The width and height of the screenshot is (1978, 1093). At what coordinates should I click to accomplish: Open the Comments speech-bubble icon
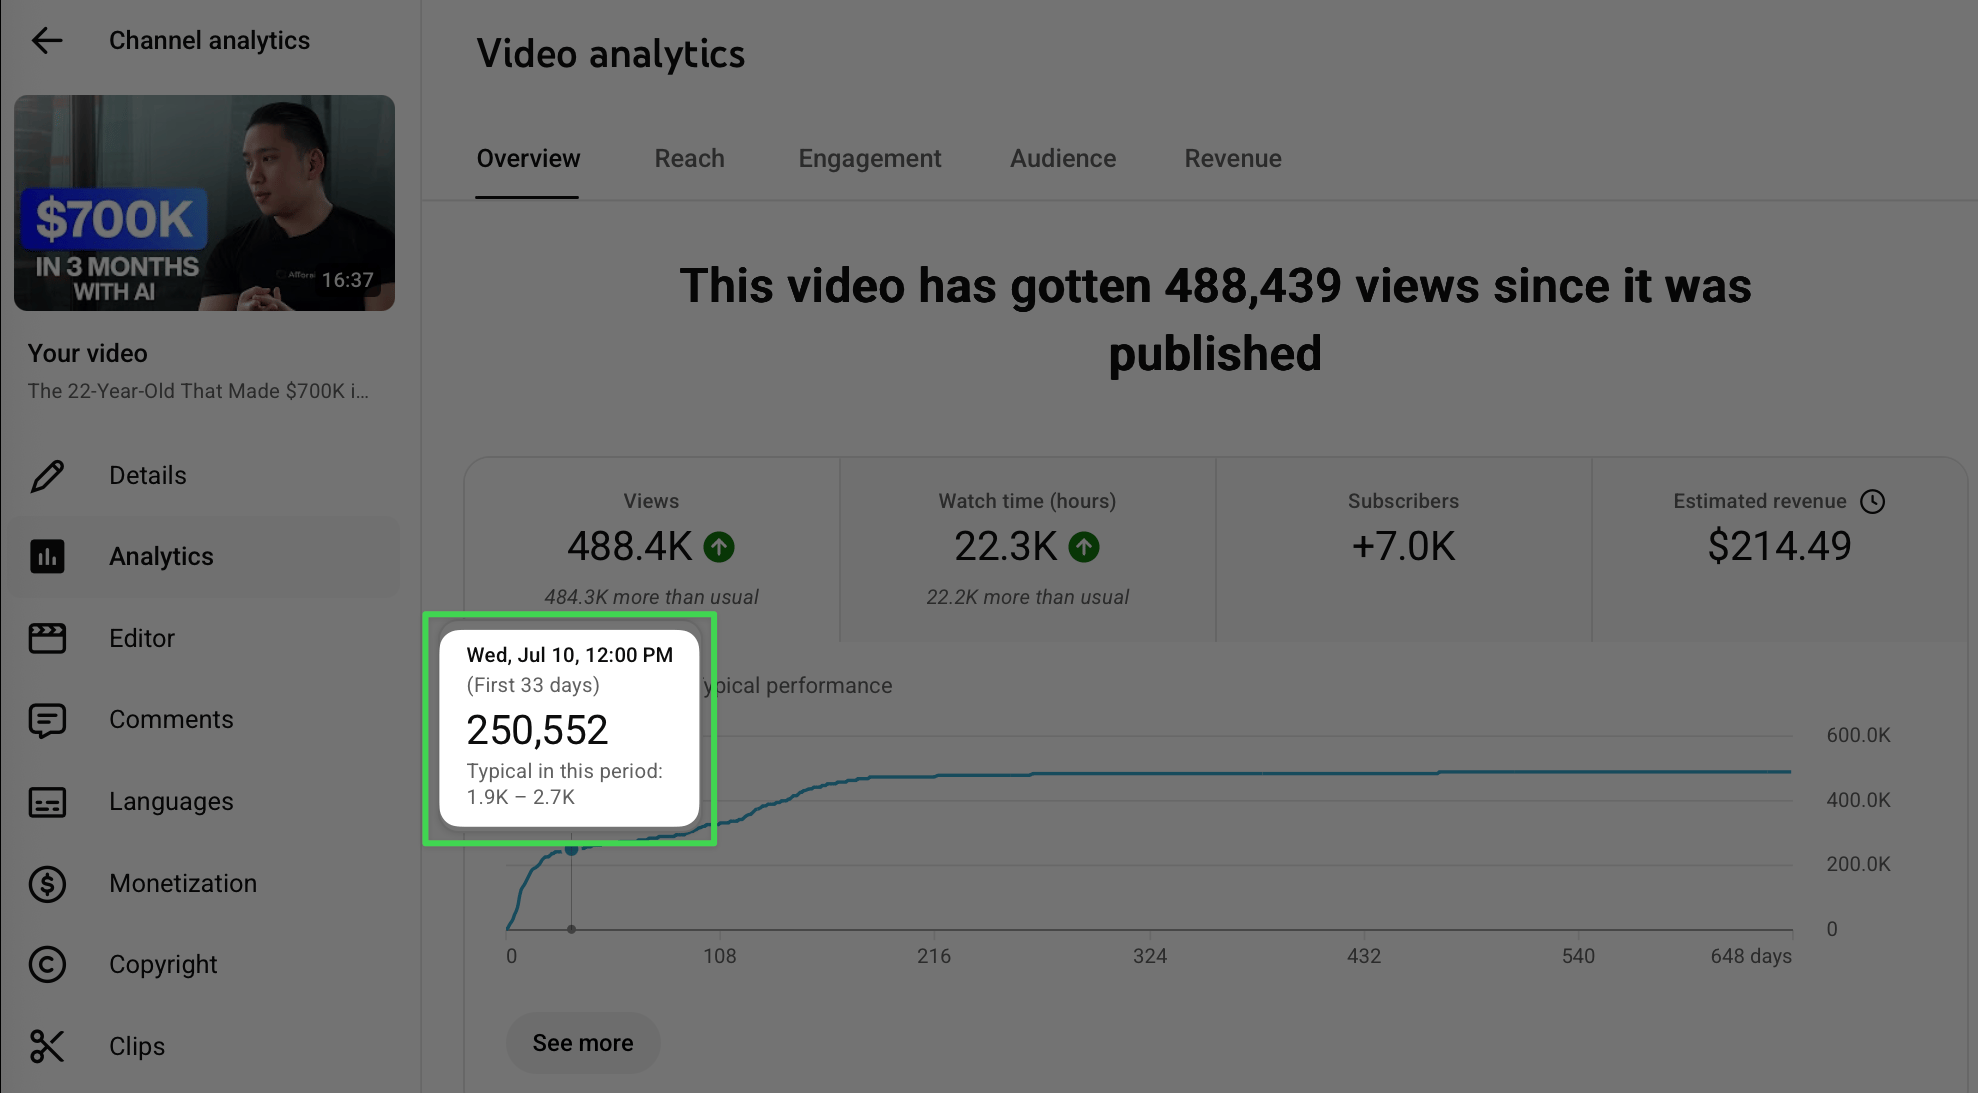(x=47, y=720)
